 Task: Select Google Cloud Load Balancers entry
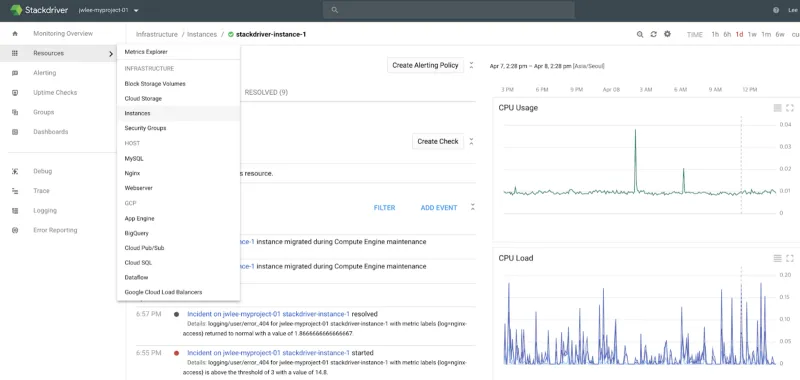coord(163,292)
